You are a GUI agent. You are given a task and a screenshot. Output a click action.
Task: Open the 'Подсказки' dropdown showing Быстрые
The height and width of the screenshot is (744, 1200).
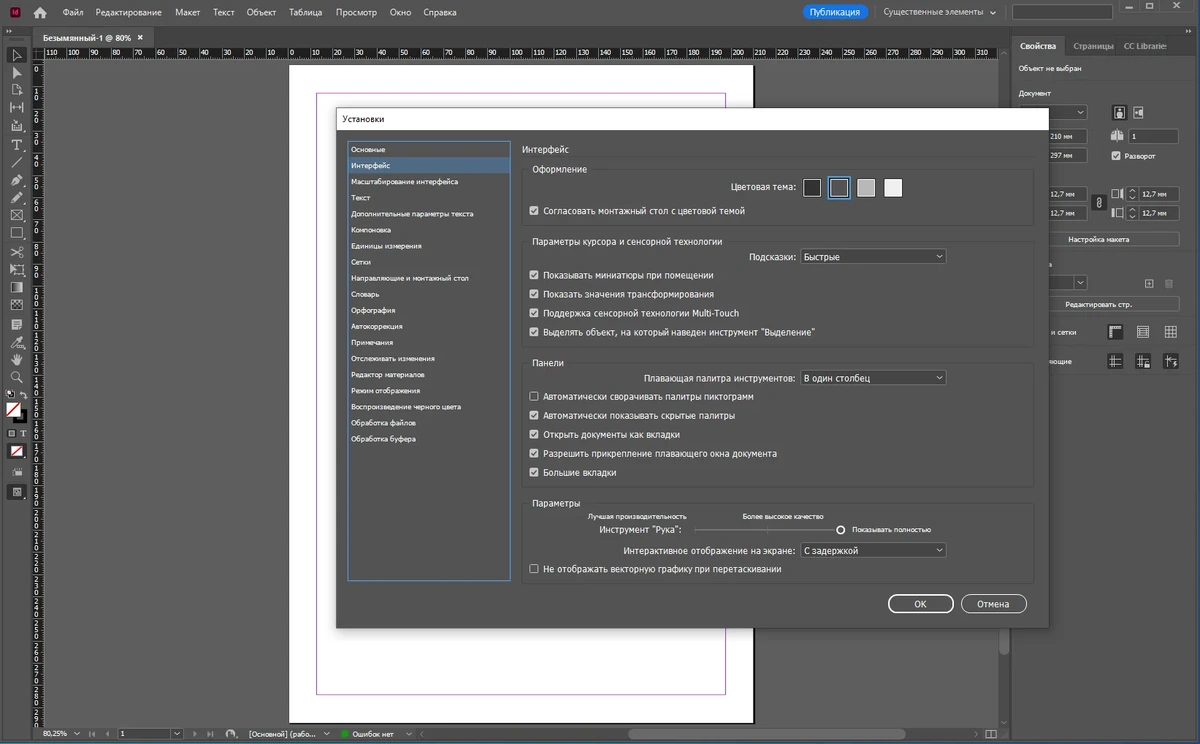click(x=873, y=257)
